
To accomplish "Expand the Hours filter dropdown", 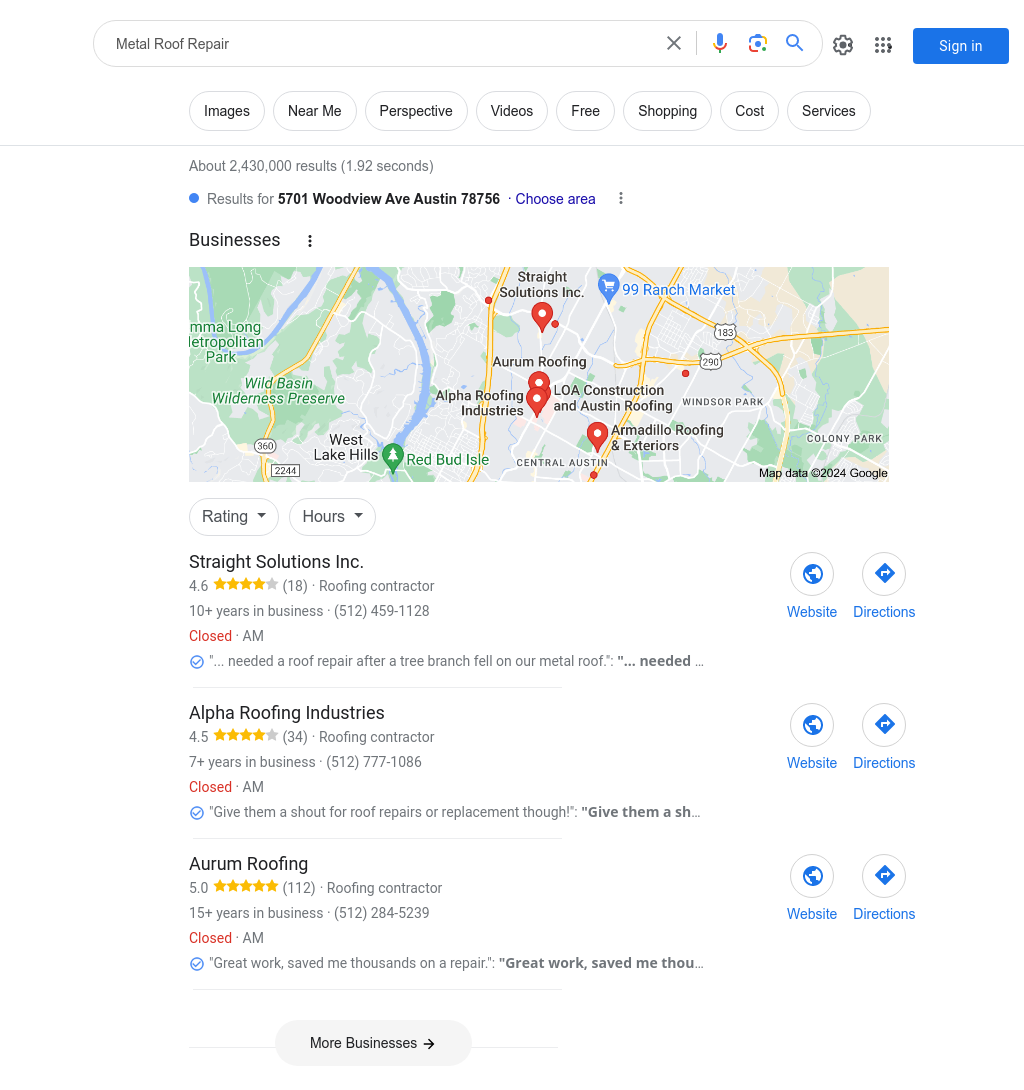I will tap(332, 516).
